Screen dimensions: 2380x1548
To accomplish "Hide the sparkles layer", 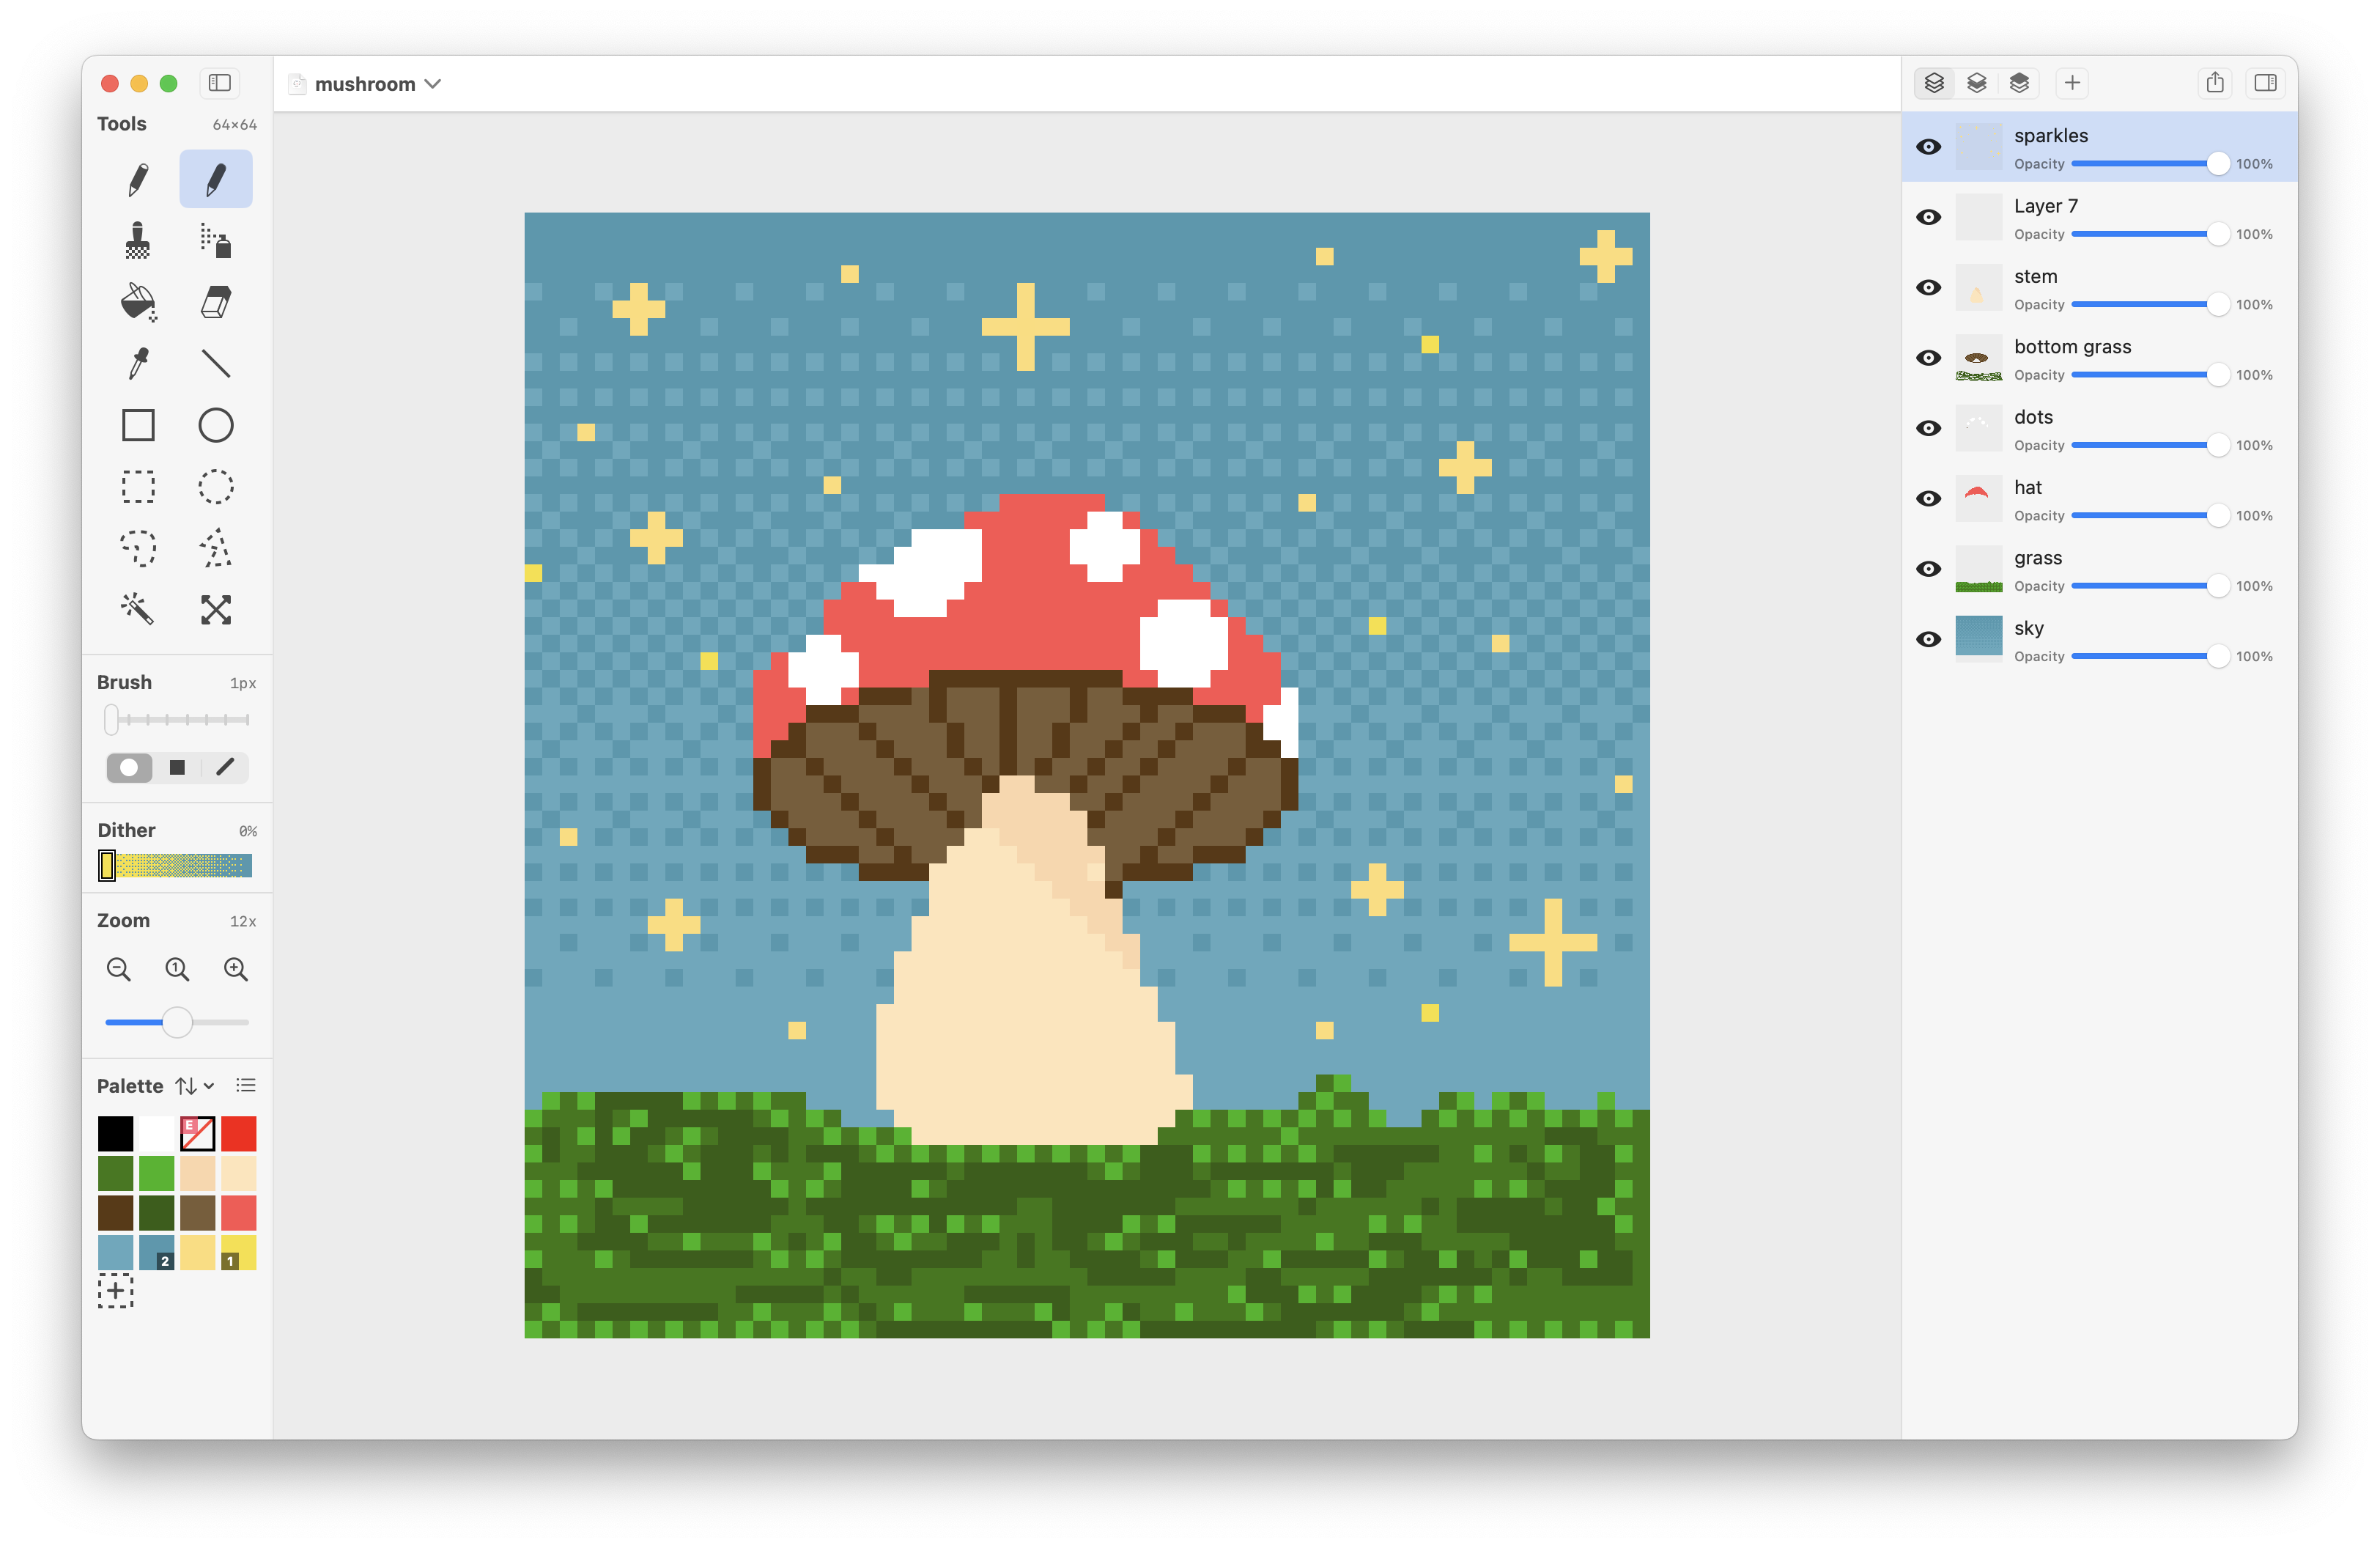I will [1928, 147].
